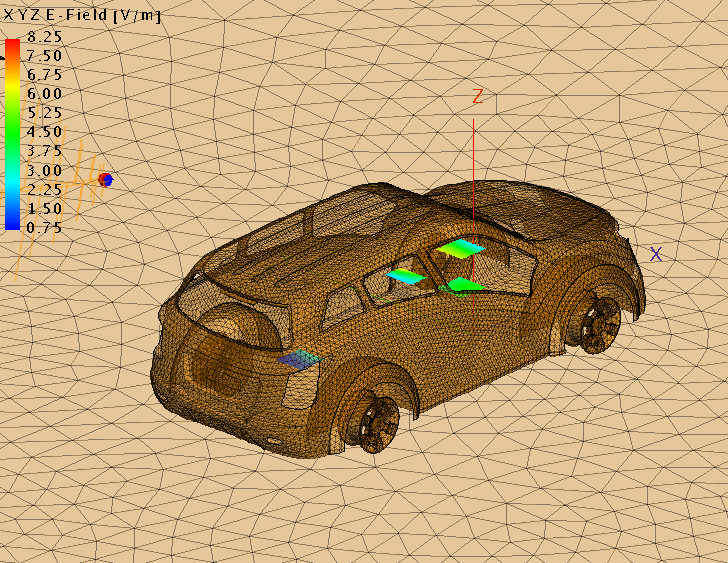Image resolution: width=728 pixels, height=563 pixels.
Task: Click the 4.50 legend value
Action: click(44, 132)
